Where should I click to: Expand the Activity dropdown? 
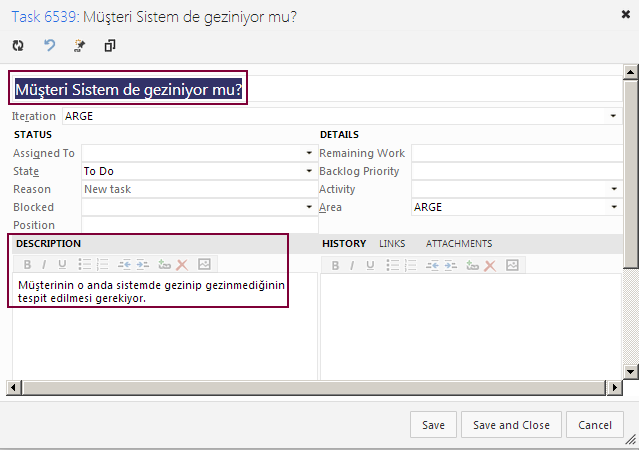(x=613, y=189)
